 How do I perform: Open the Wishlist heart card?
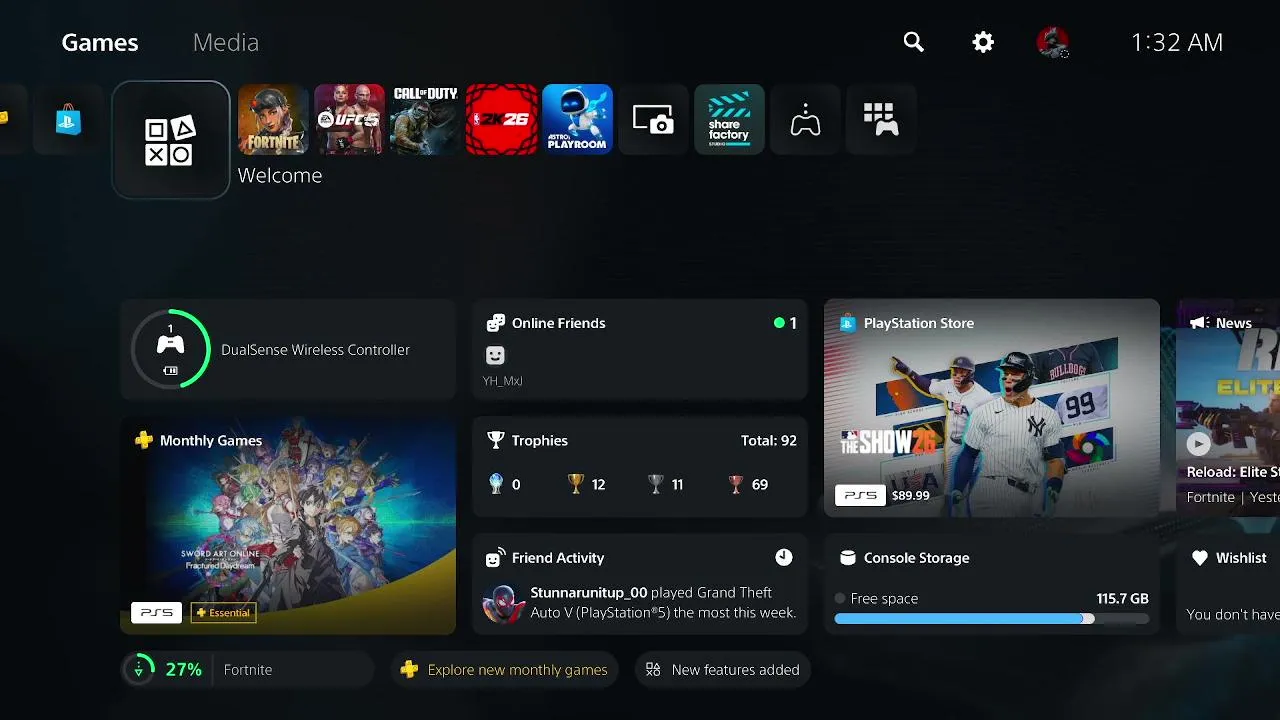point(1229,584)
